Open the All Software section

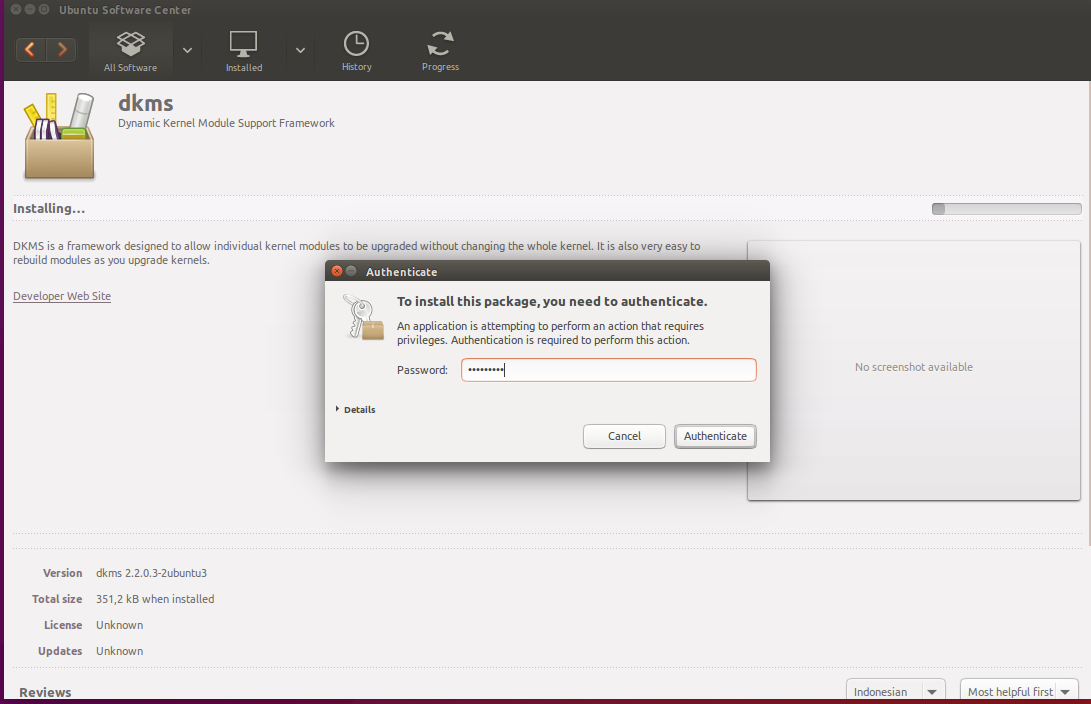point(130,51)
